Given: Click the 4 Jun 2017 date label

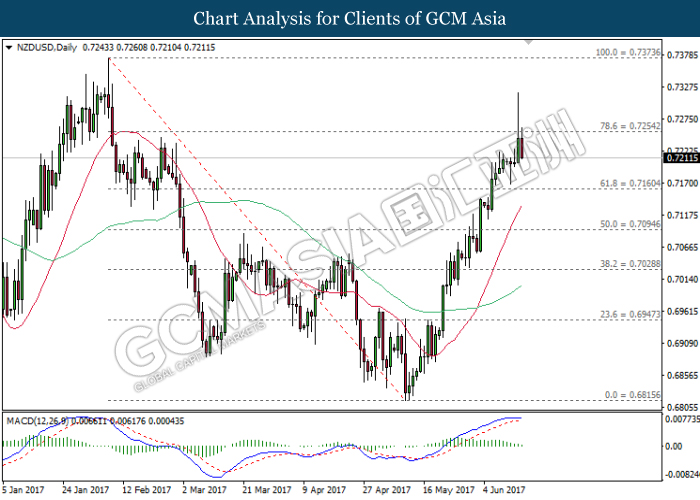Looking at the screenshot, I should (x=504, y=490).
